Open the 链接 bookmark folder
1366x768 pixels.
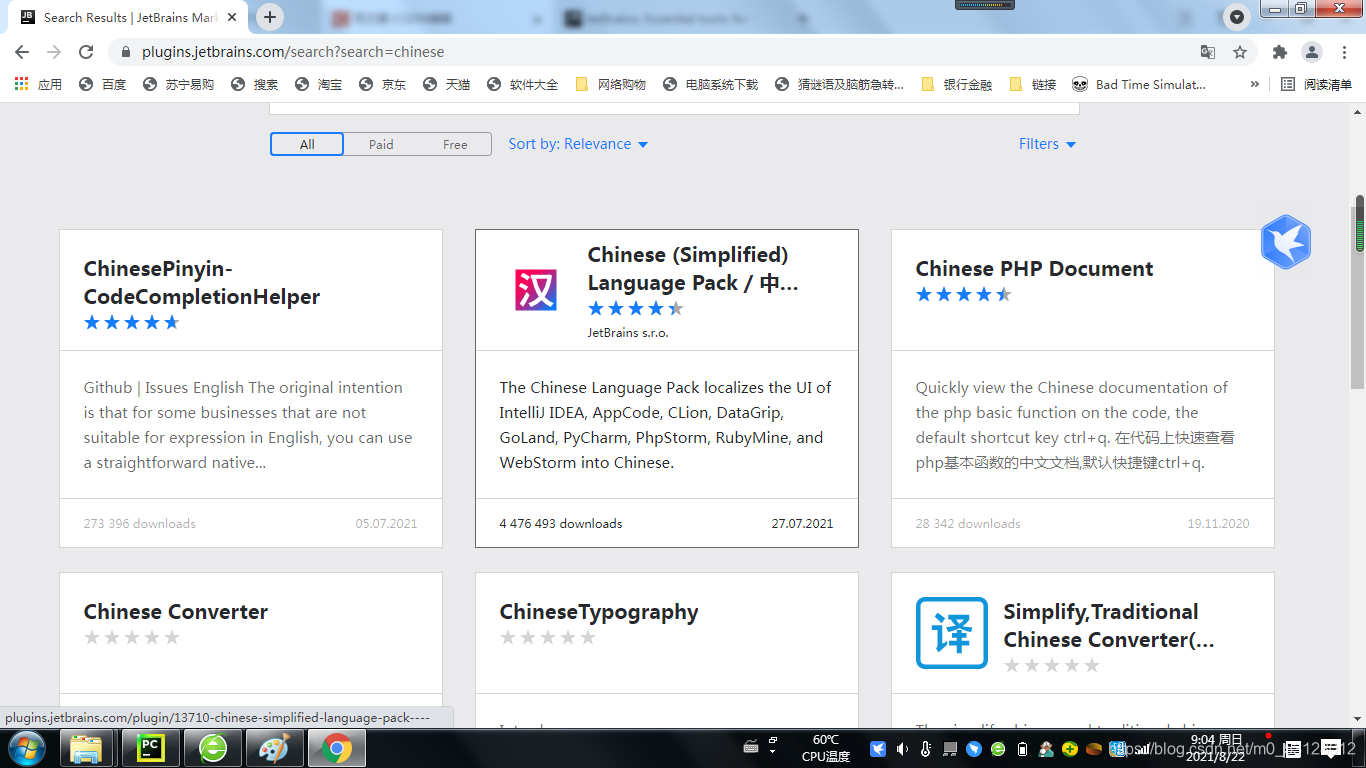click(1033, 85)
